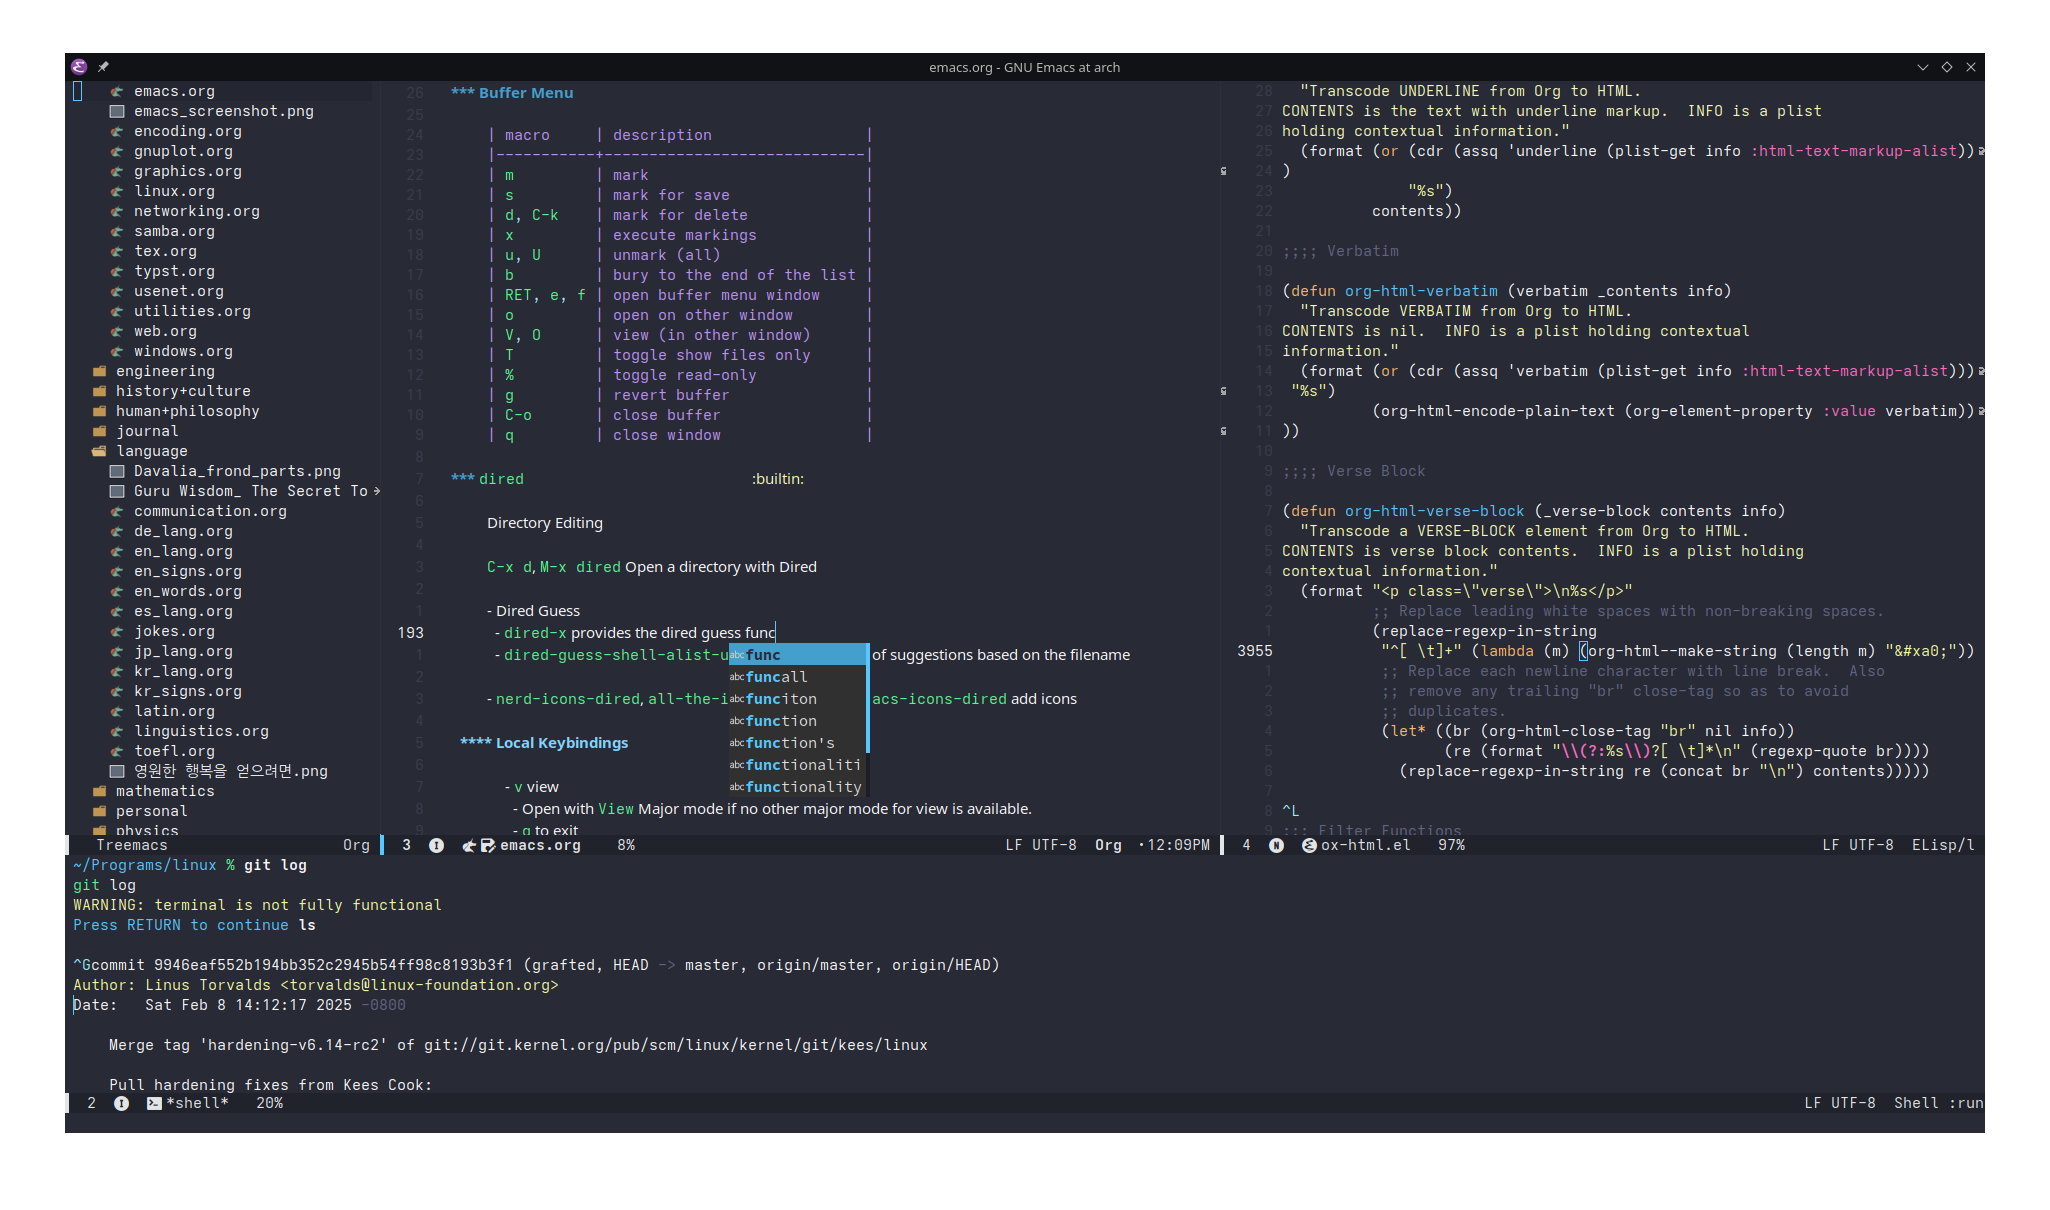This screenshot has width=2050, height=1210.
Task: Click the org icon beside web.org
Action: (117, 331)
